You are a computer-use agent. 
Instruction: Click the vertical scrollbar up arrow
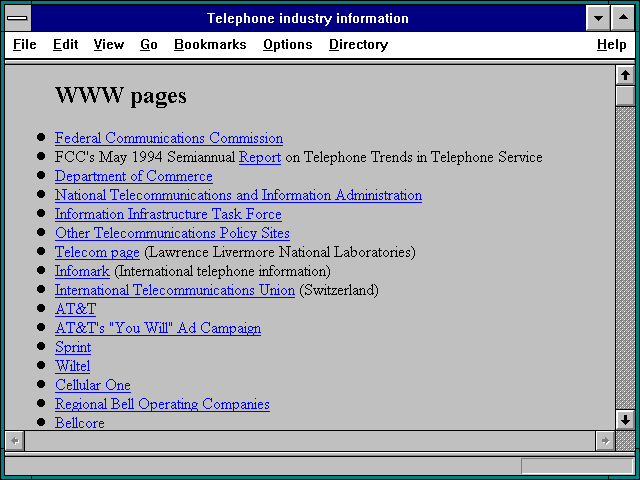point(625,75)
